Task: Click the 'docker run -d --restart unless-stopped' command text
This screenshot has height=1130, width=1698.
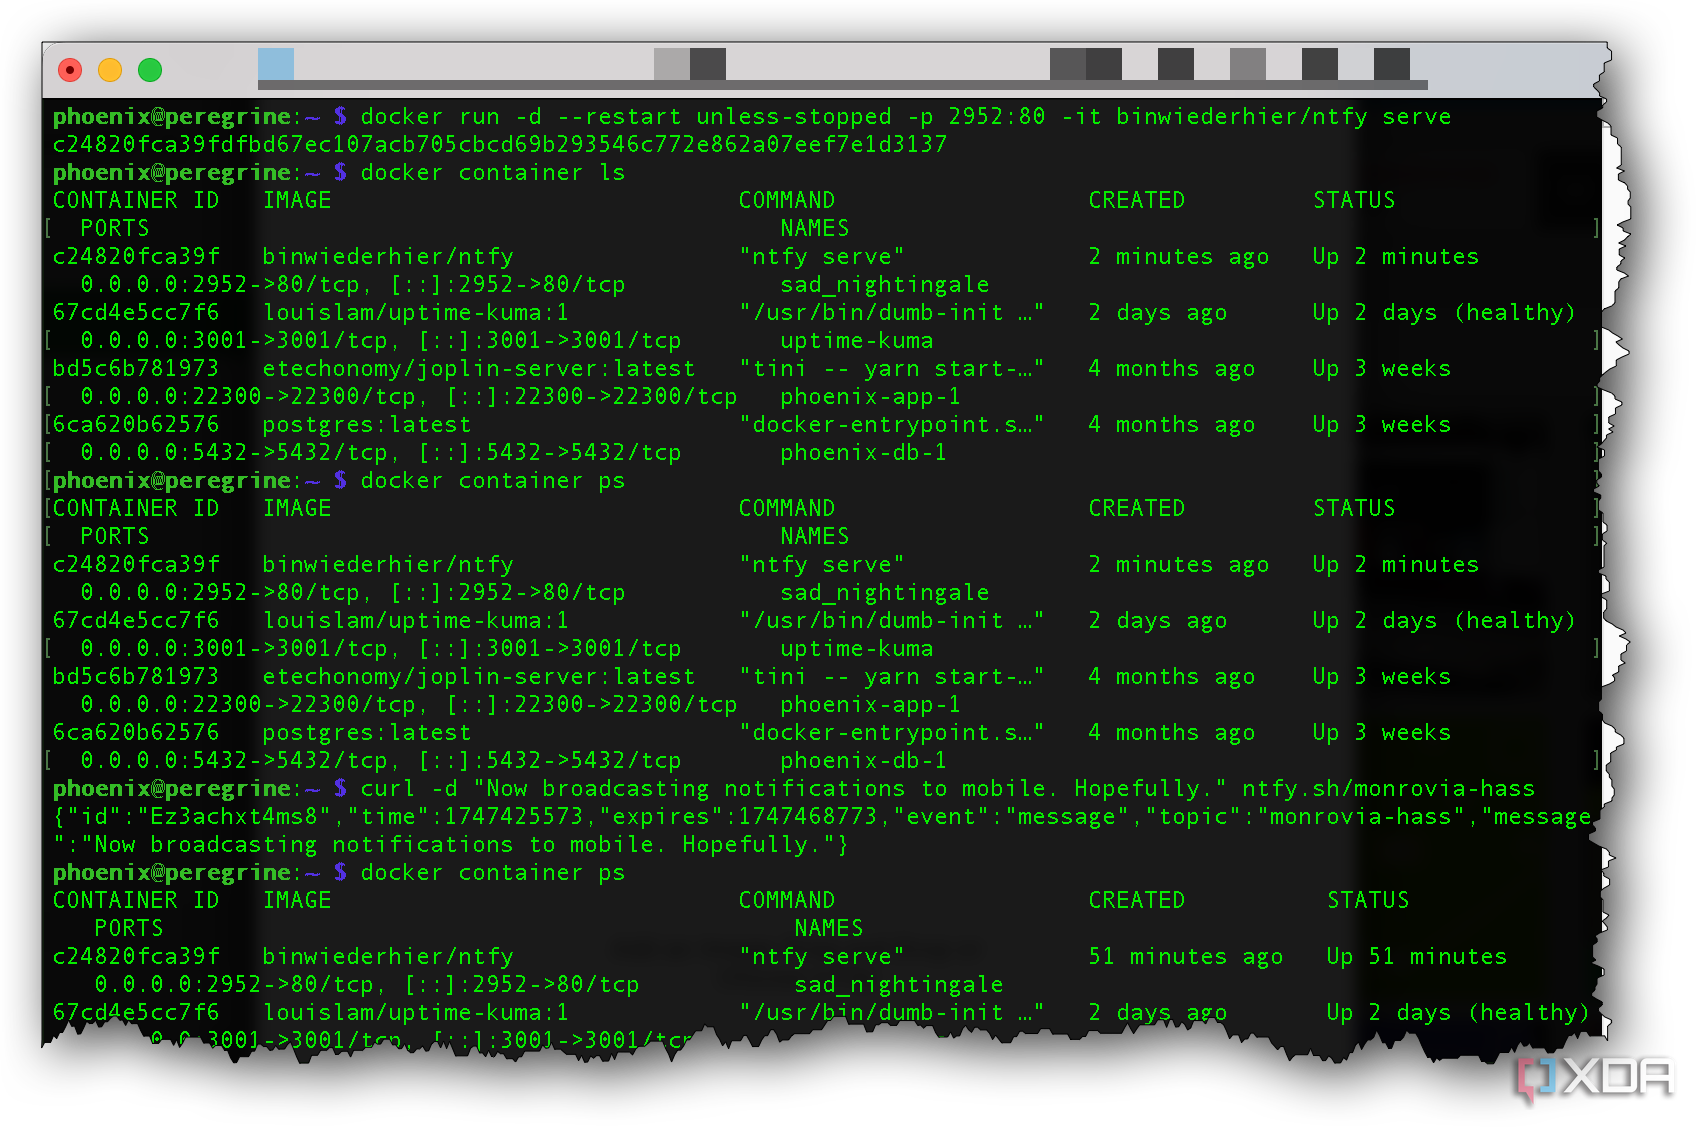Action: tap(626, 117)
